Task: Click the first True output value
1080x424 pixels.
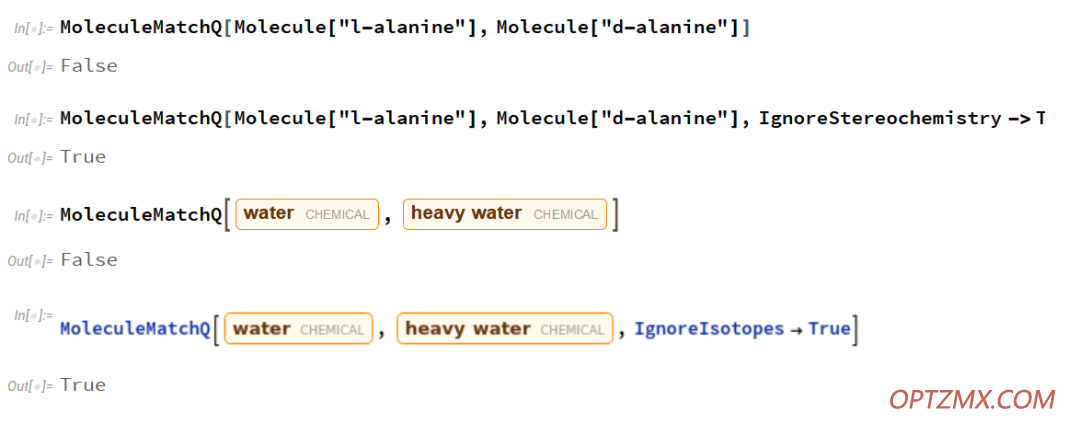Action: pos(83,157)
